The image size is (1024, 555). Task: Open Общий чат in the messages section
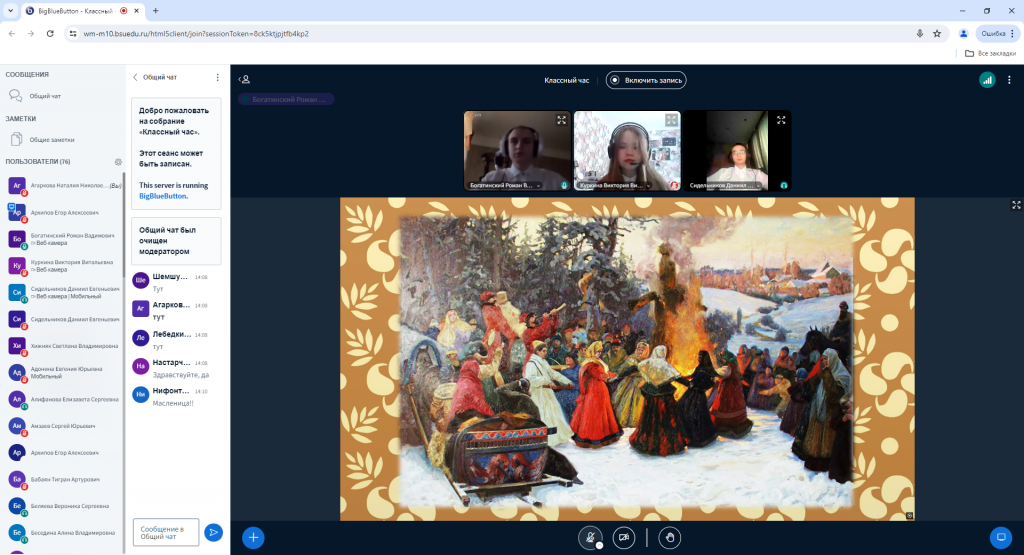[45, 96]
